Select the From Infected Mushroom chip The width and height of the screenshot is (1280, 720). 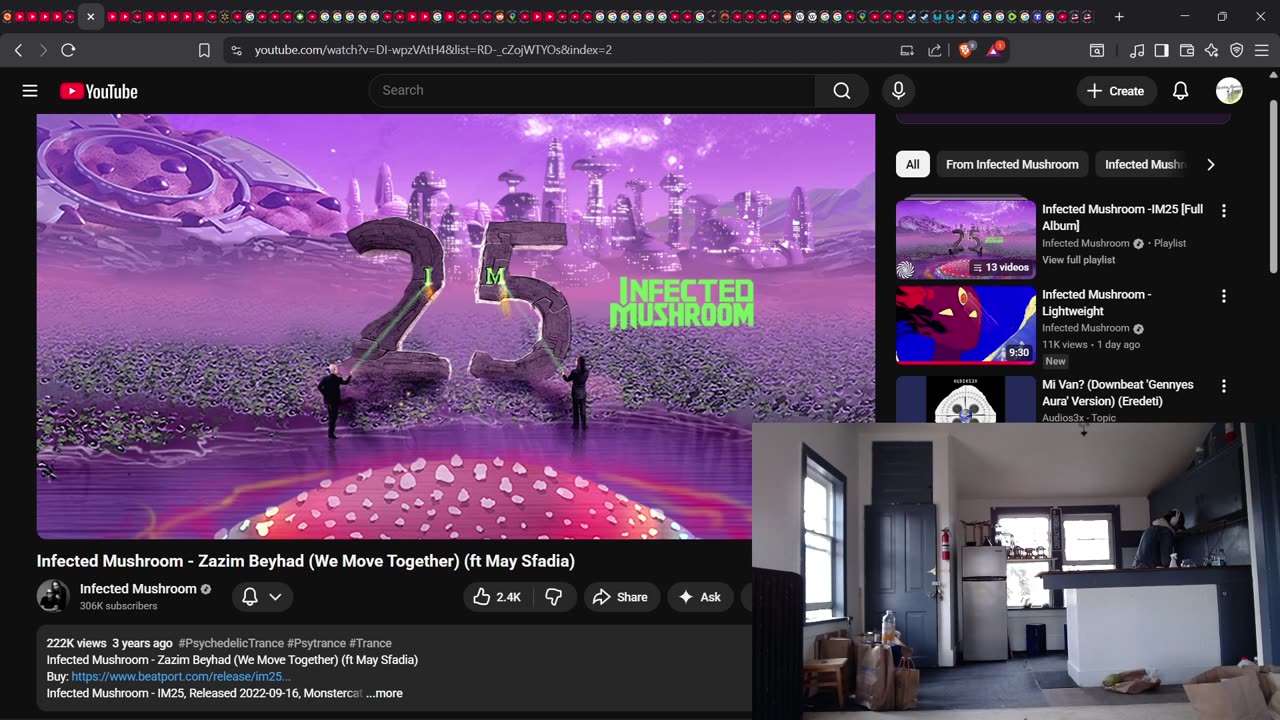(x=1012, y=165)
